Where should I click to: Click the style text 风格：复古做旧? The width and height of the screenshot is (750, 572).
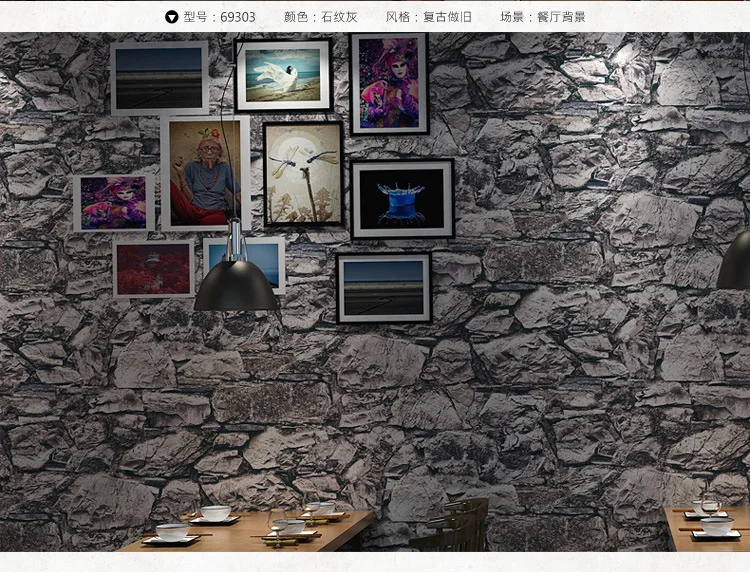pyautogui.click(x=429, y=17)
